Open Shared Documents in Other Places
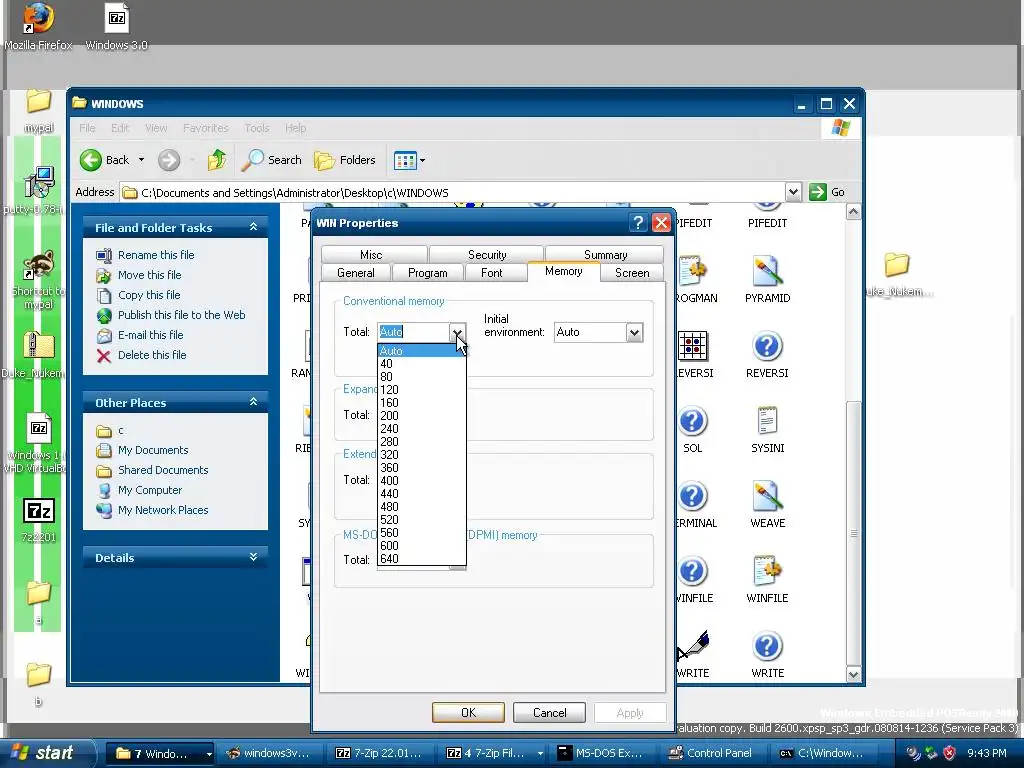 (x=163, y=470)
